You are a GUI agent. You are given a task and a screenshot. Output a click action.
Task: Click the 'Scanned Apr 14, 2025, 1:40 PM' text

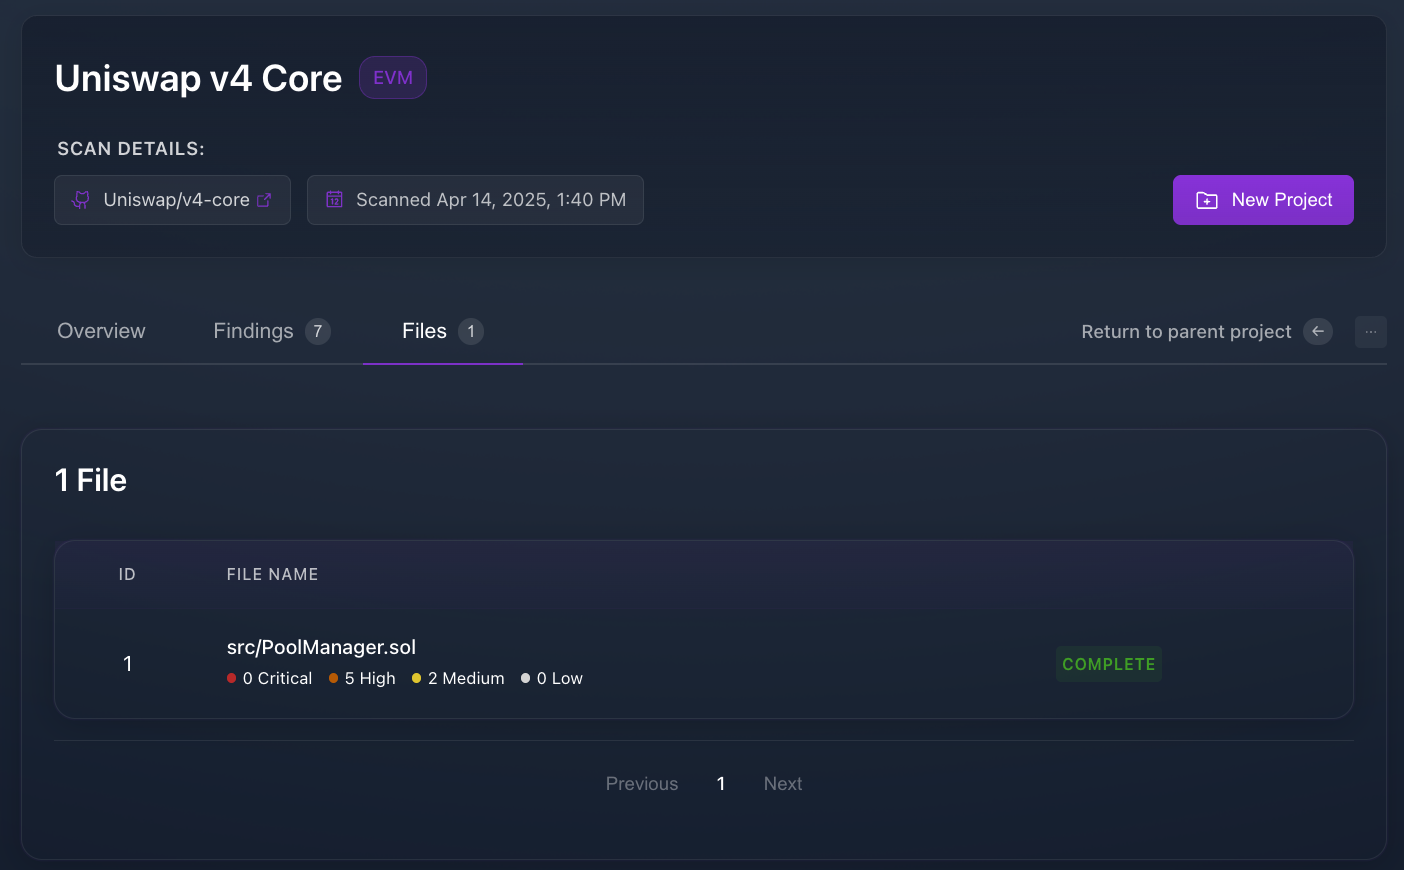[491, 200]
